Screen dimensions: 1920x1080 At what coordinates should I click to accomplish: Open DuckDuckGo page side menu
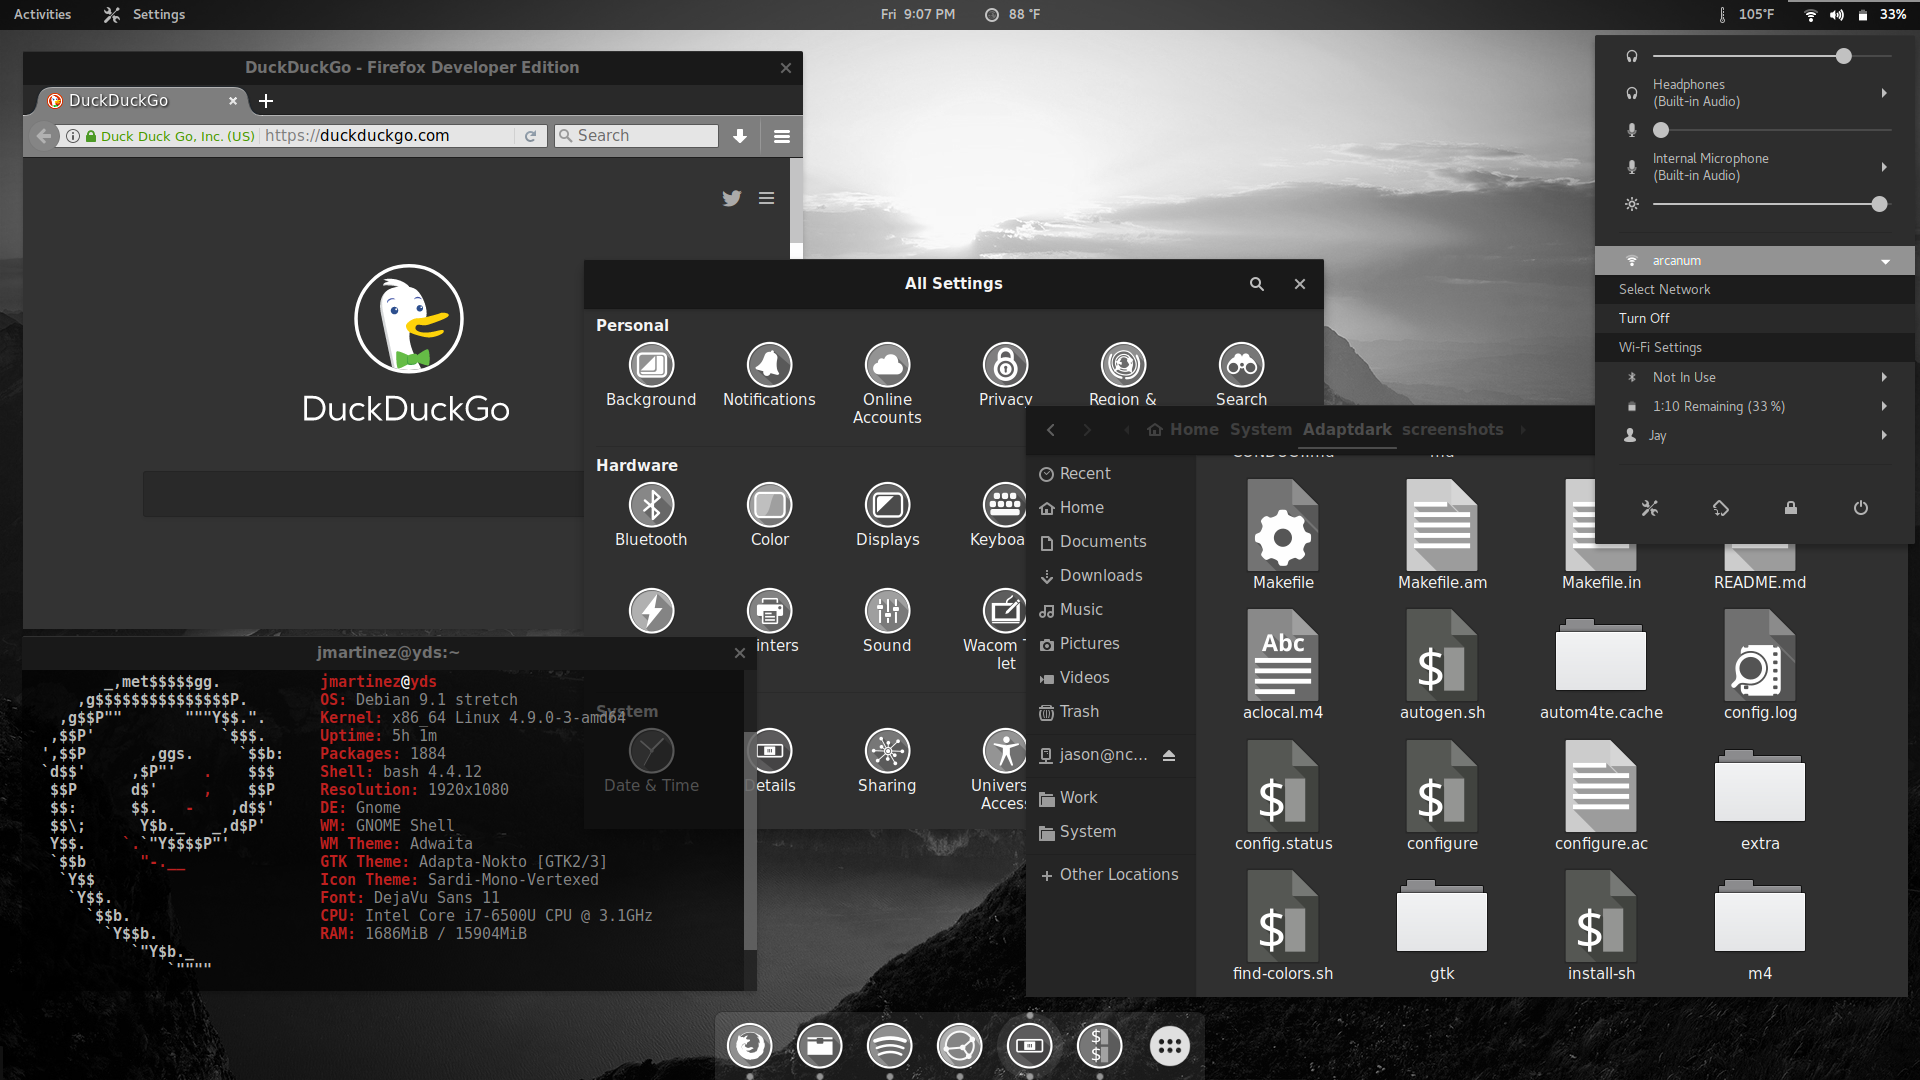click(766, 198)
